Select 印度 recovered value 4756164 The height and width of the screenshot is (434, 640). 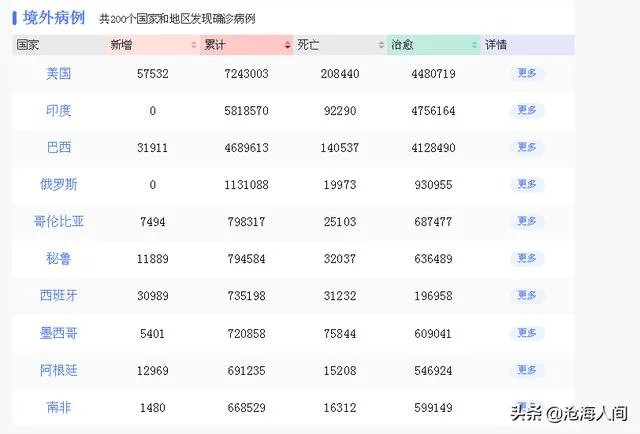click(433, 111)
